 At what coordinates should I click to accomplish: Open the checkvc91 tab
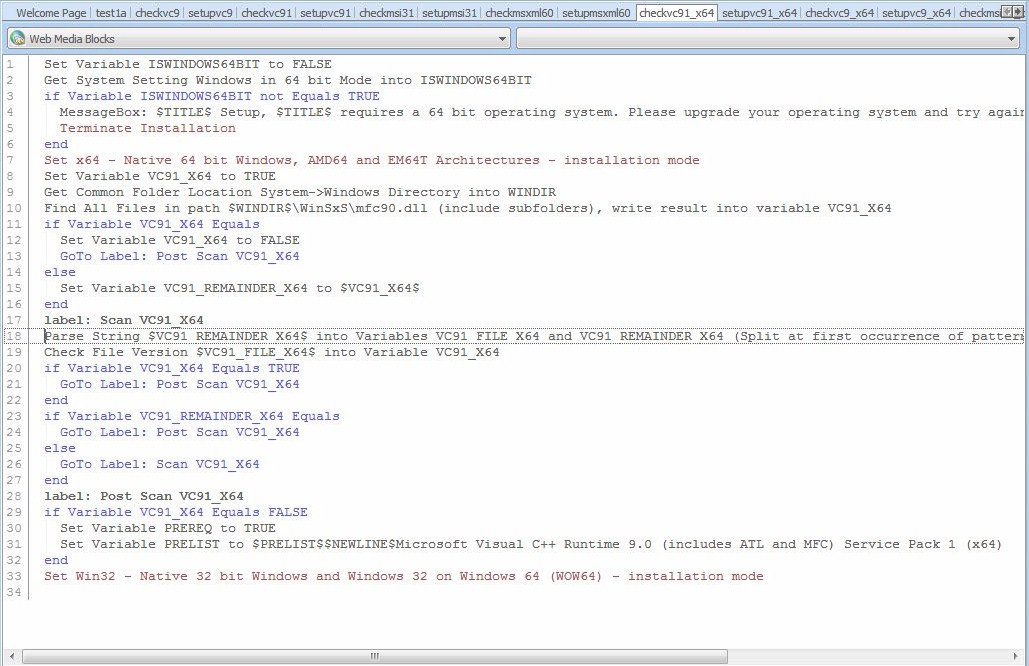pos(266,13)
